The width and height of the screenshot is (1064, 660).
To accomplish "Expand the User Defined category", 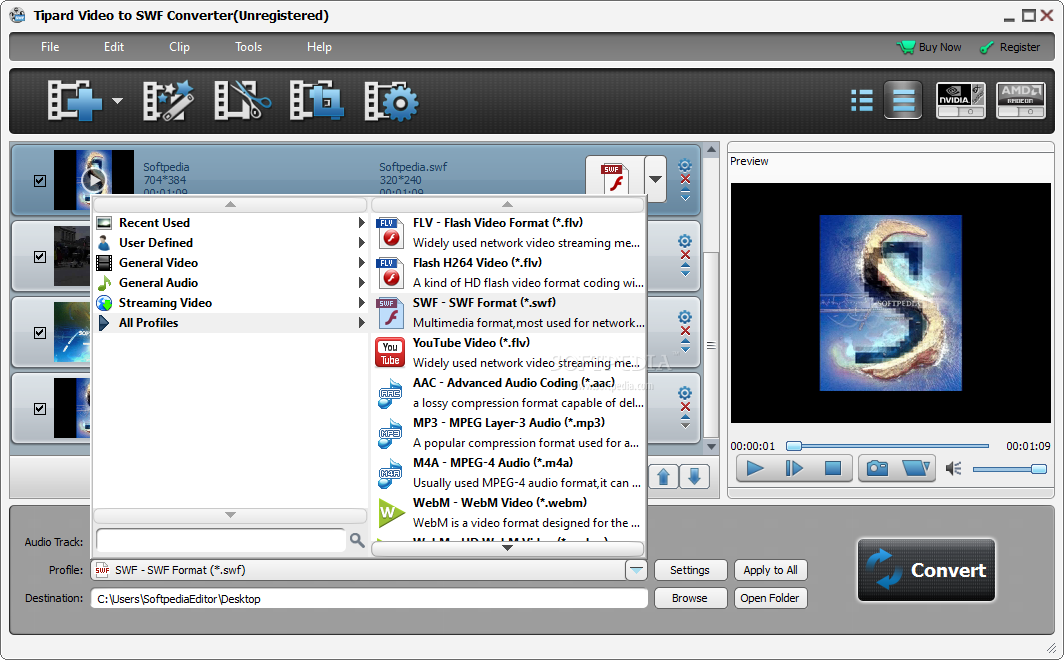I will (230, 243).
